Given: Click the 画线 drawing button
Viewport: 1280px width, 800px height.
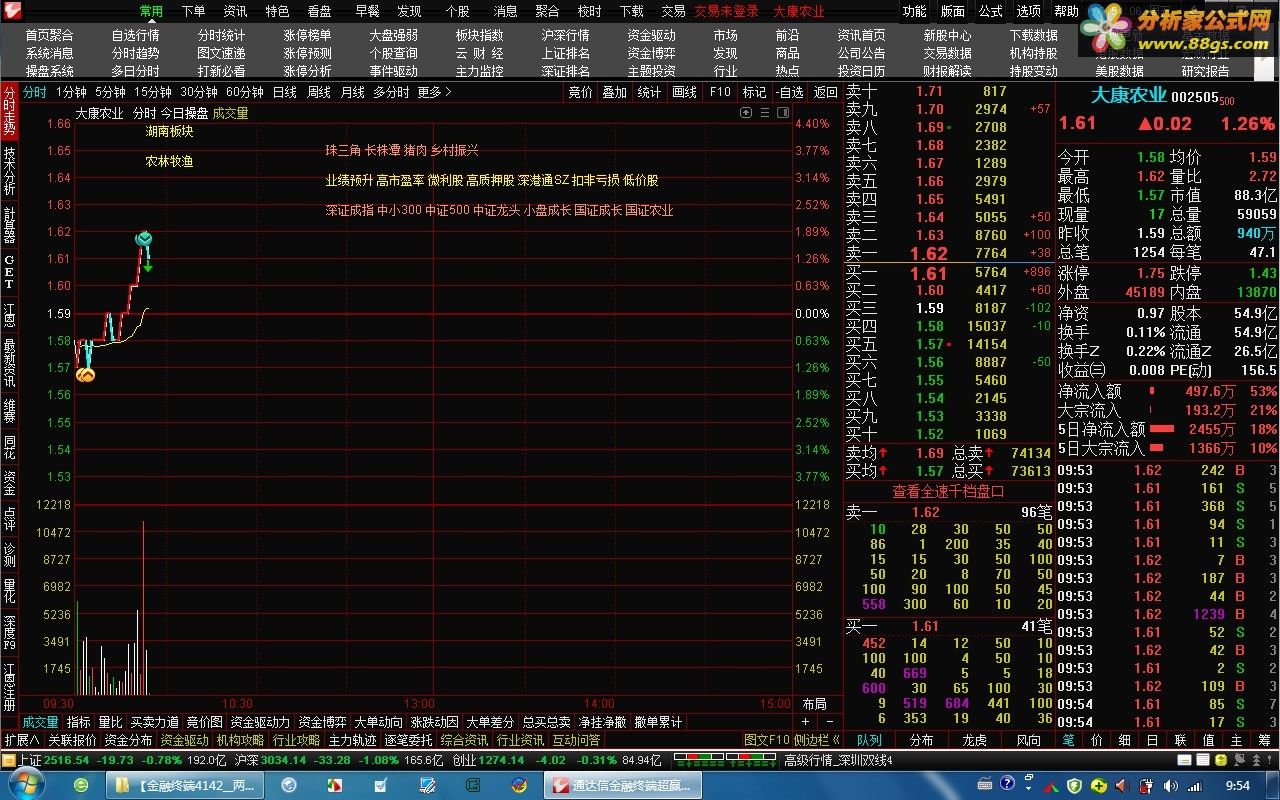Looking at the screenshot, I should click(x=684, y=92).
